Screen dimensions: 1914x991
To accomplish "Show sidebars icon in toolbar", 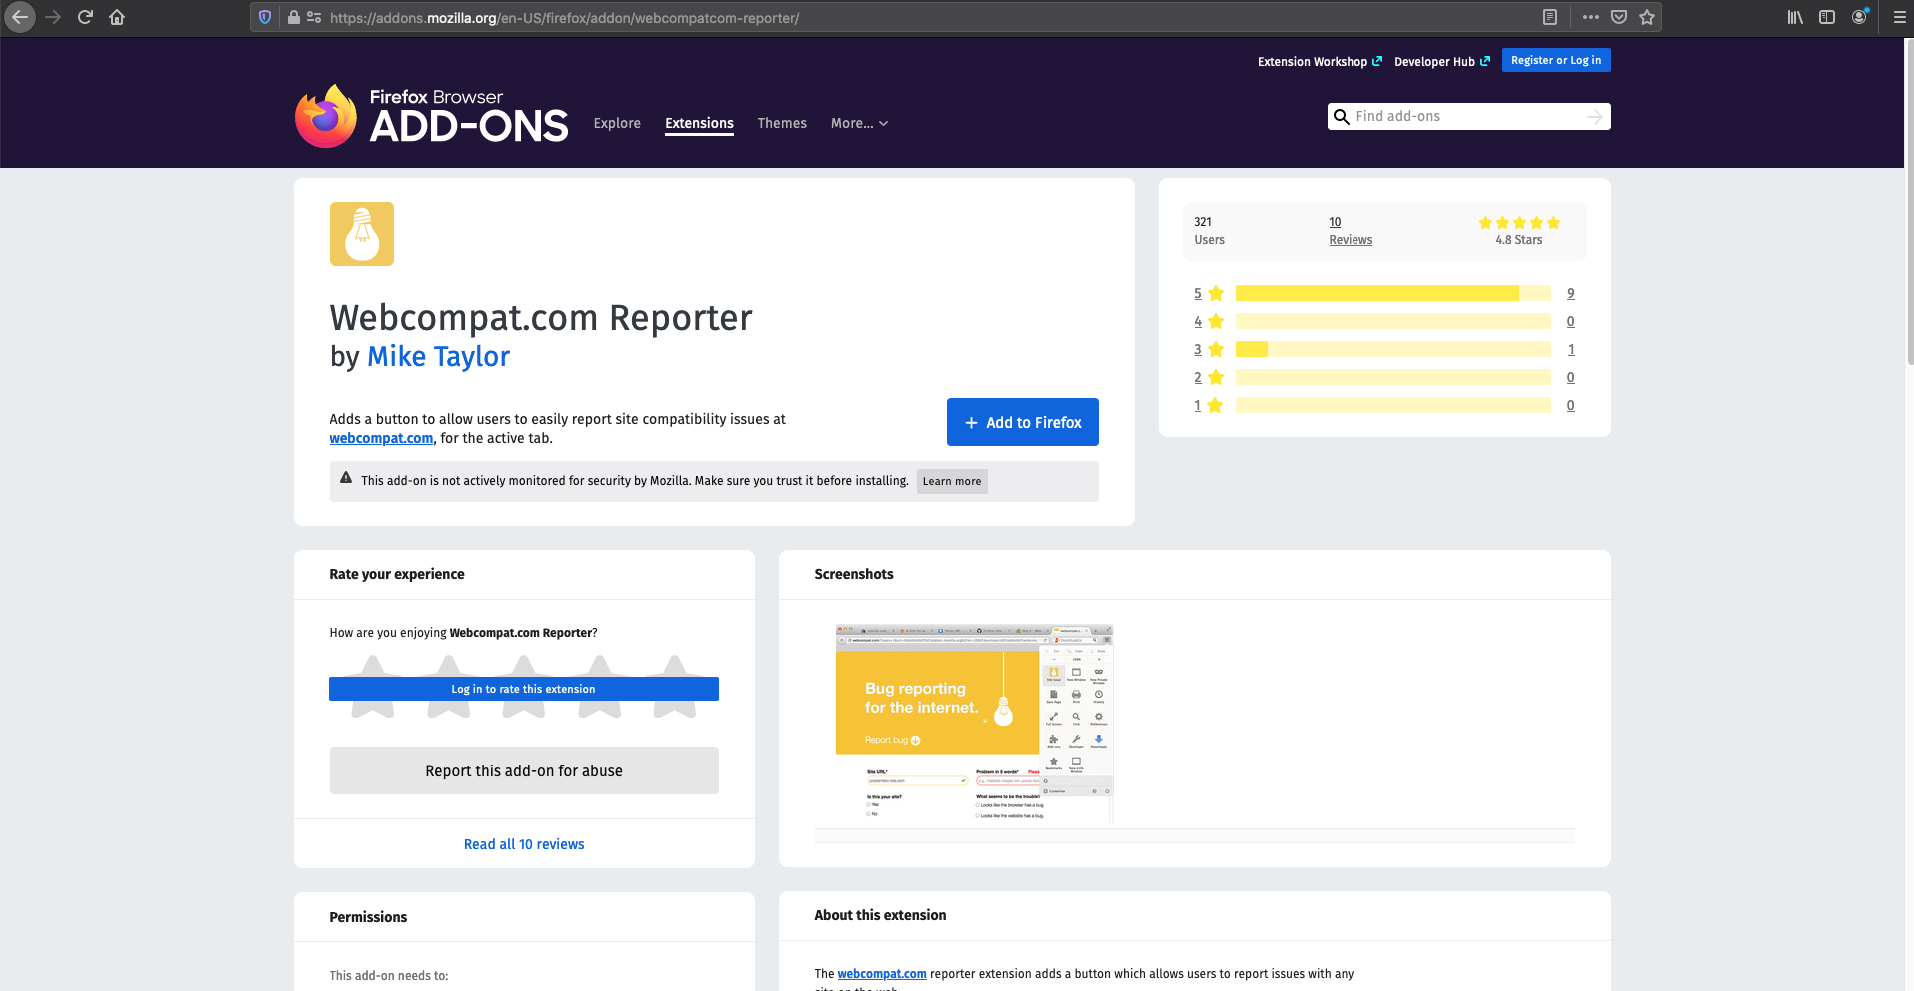I will [1827, 17].
